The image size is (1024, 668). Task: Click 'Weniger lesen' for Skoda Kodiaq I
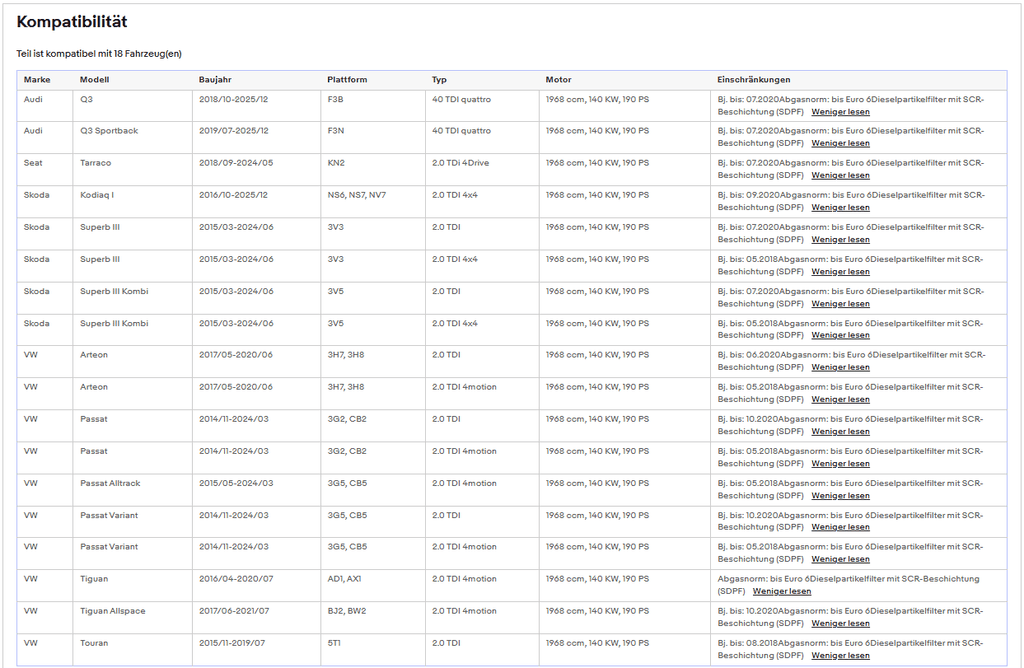(840, 207)
